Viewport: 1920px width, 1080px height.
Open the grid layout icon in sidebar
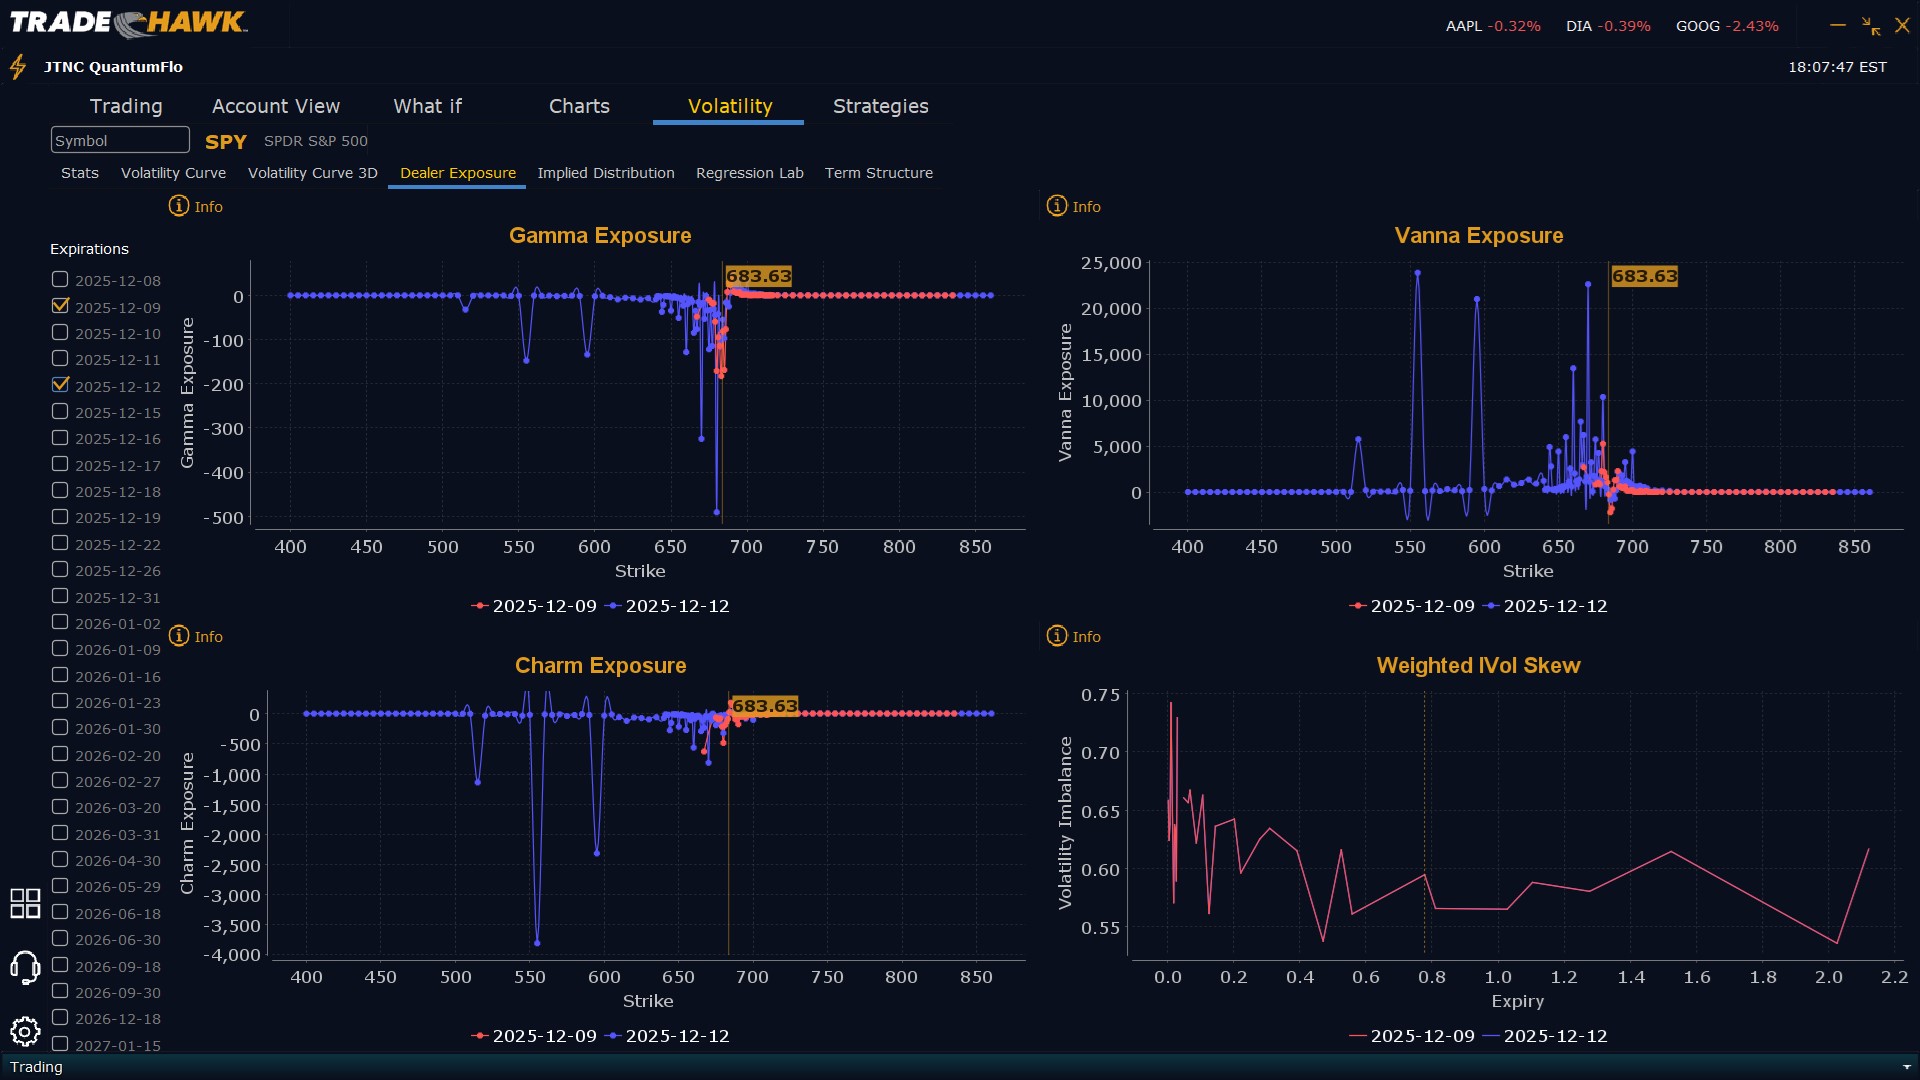[x=25, y=903]
